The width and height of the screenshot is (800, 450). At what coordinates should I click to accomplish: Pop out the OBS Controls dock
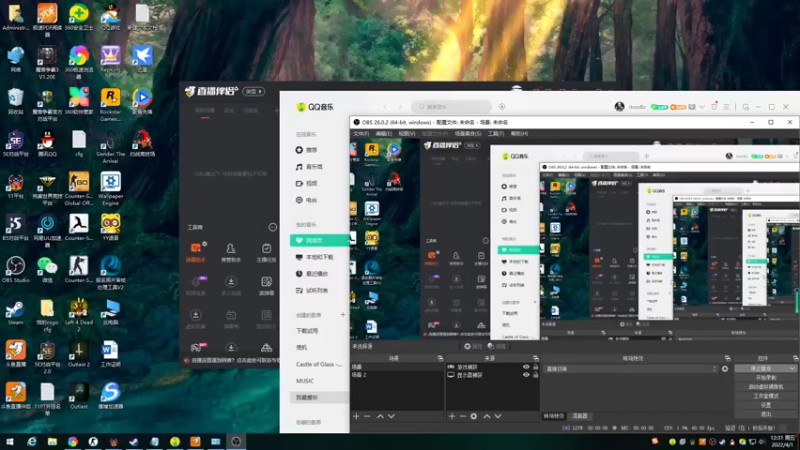(x=794, y=359)
